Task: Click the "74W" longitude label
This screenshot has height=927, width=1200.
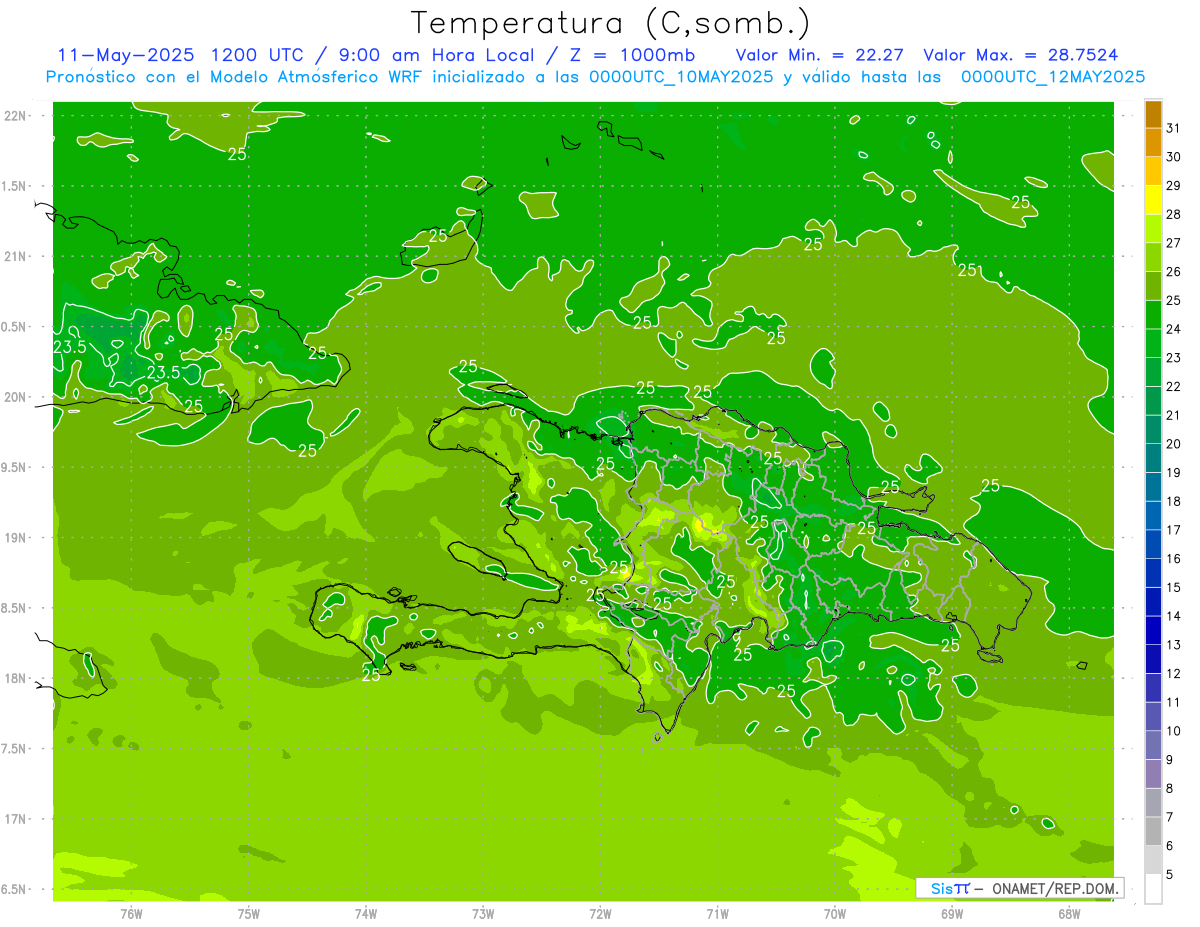Action: (x=365, y=913)
